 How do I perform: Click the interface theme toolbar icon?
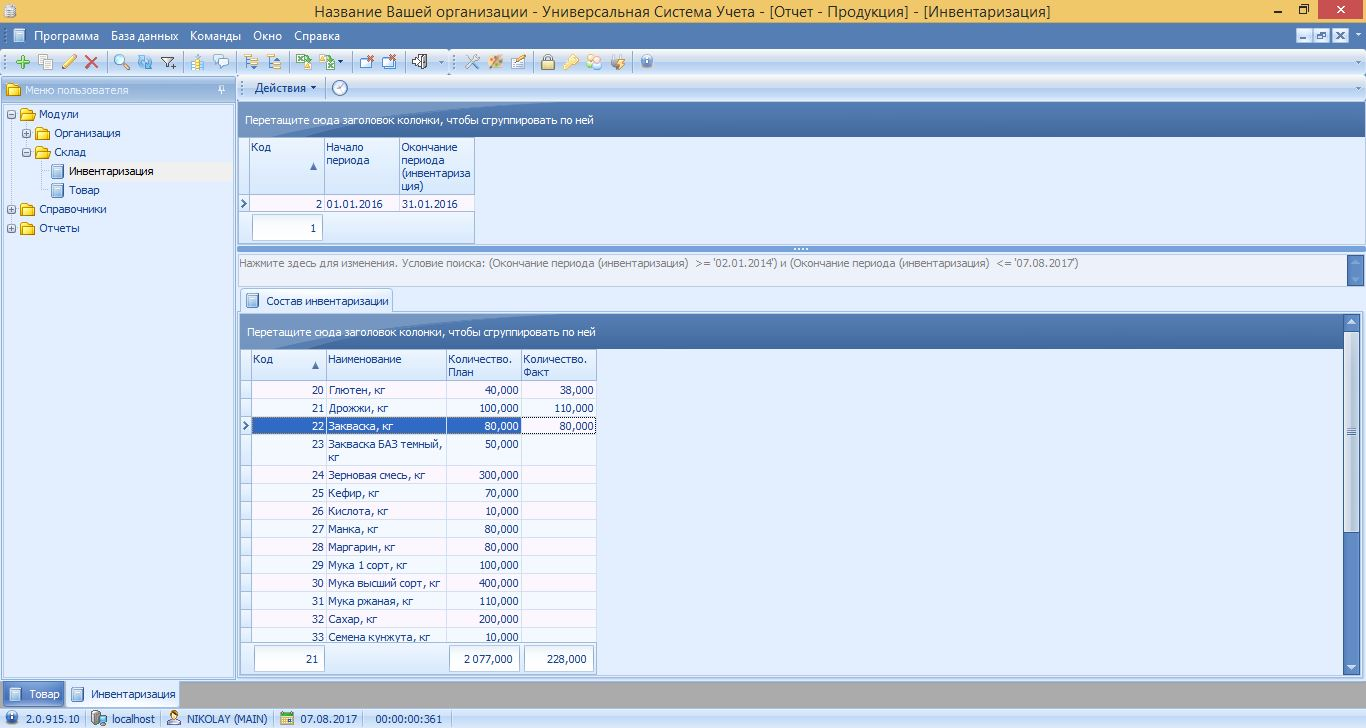(x=496, y=62)
